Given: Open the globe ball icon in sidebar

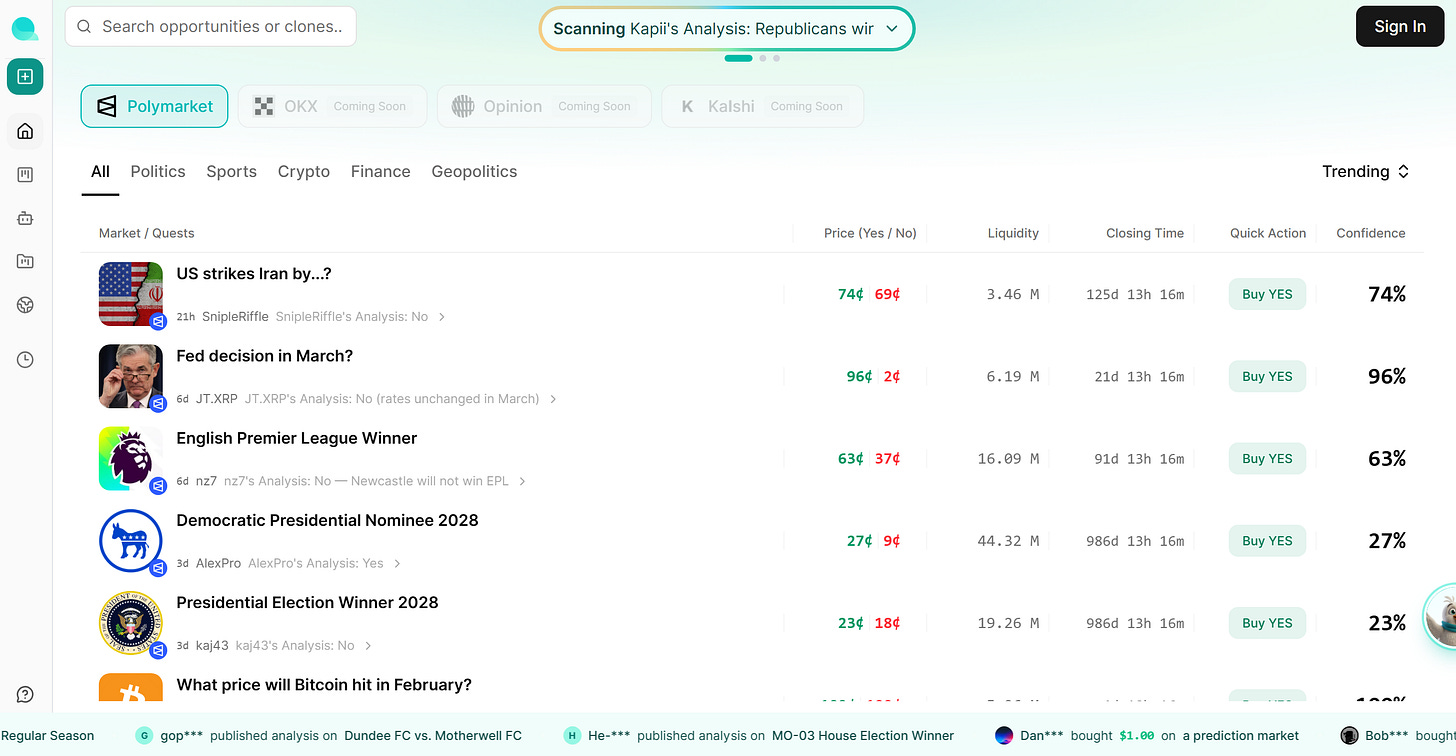Looking at the screenshot, I should point(25,306).
